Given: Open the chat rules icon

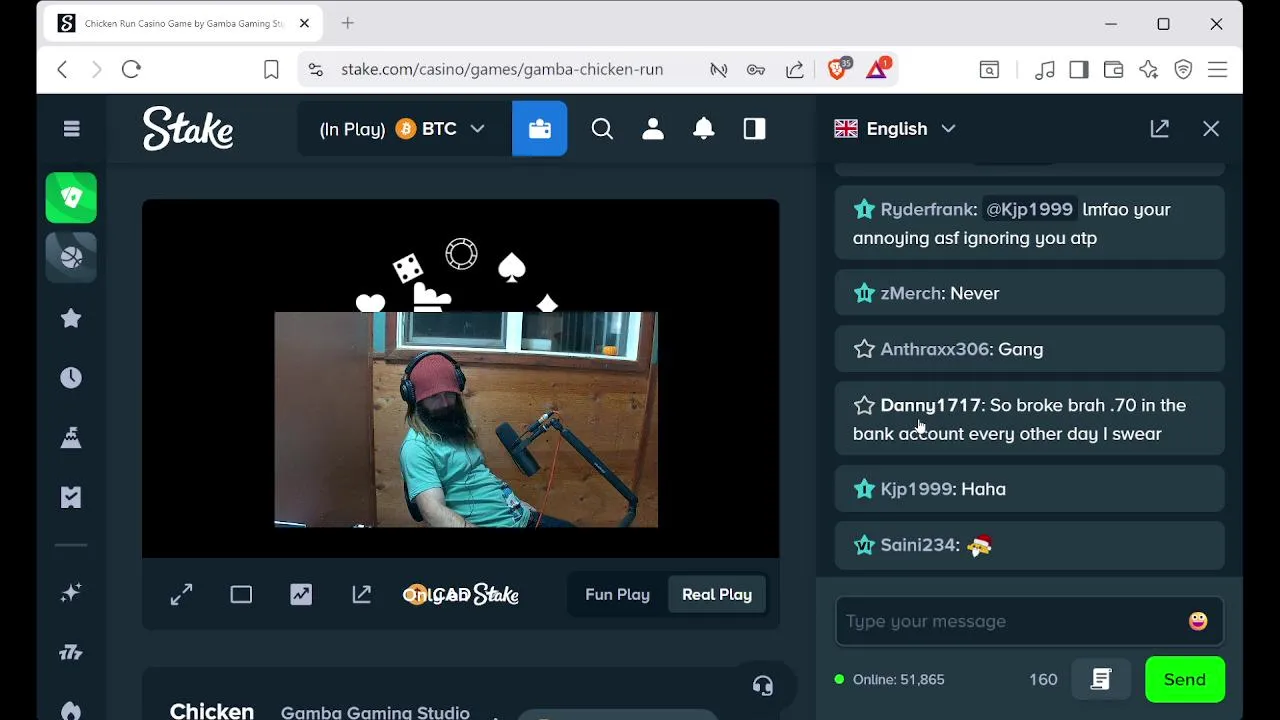Looking at the screenshot, I should (1101, 680).
